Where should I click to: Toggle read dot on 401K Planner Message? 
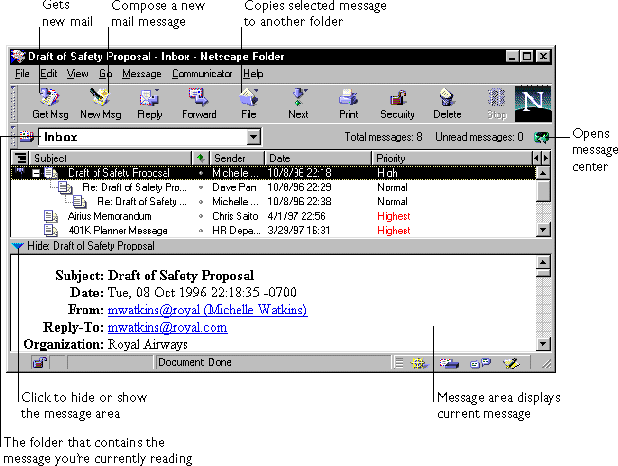201,230
